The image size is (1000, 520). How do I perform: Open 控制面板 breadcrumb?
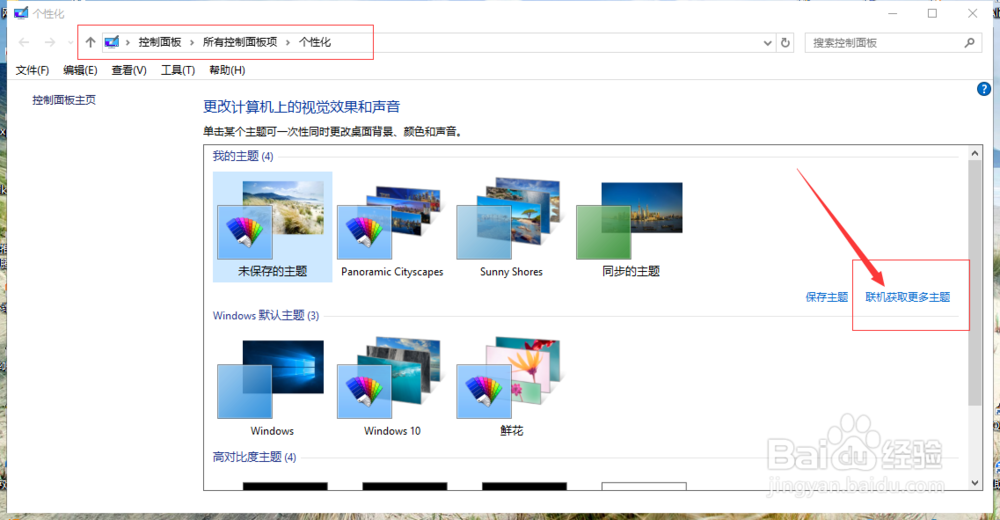coord(159,42)
